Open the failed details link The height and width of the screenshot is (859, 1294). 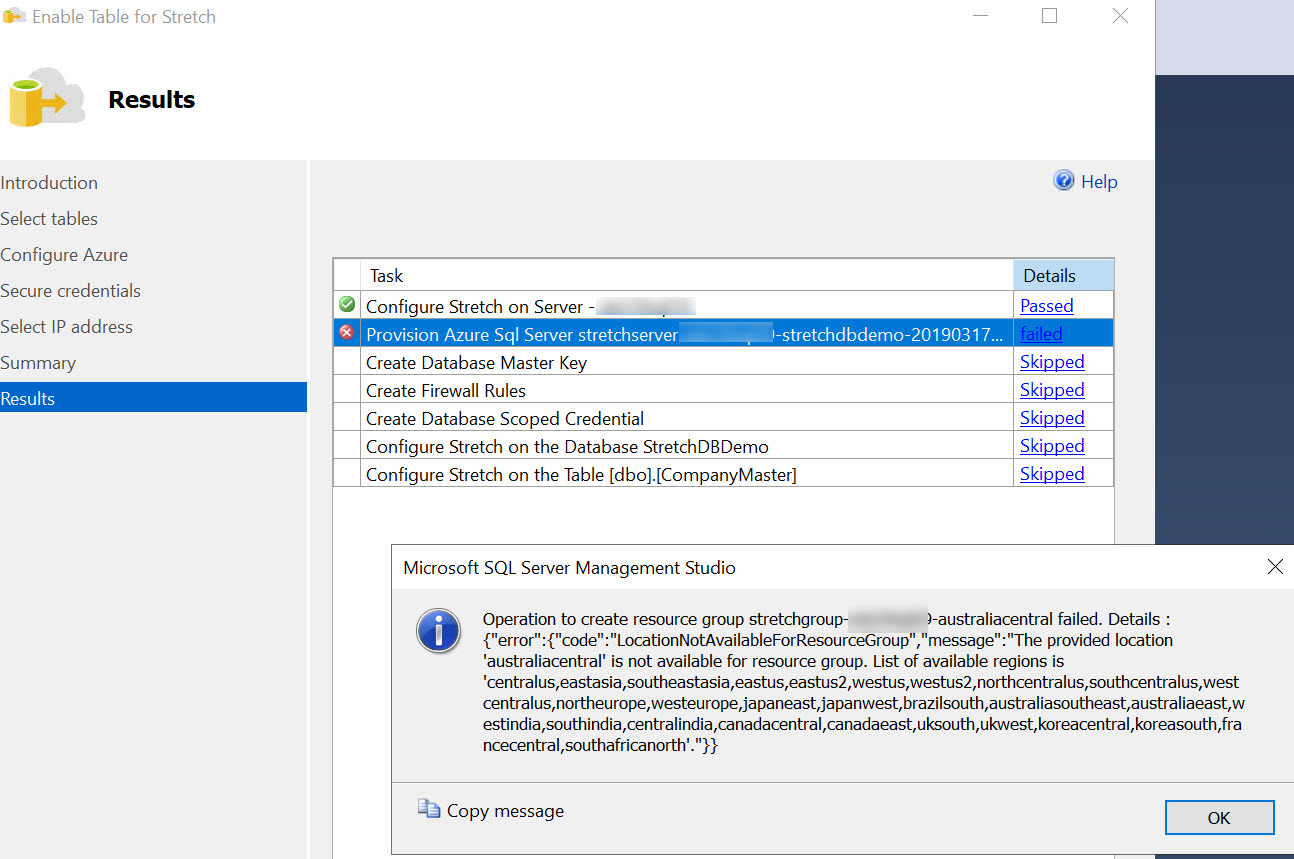click(1041, 333)
